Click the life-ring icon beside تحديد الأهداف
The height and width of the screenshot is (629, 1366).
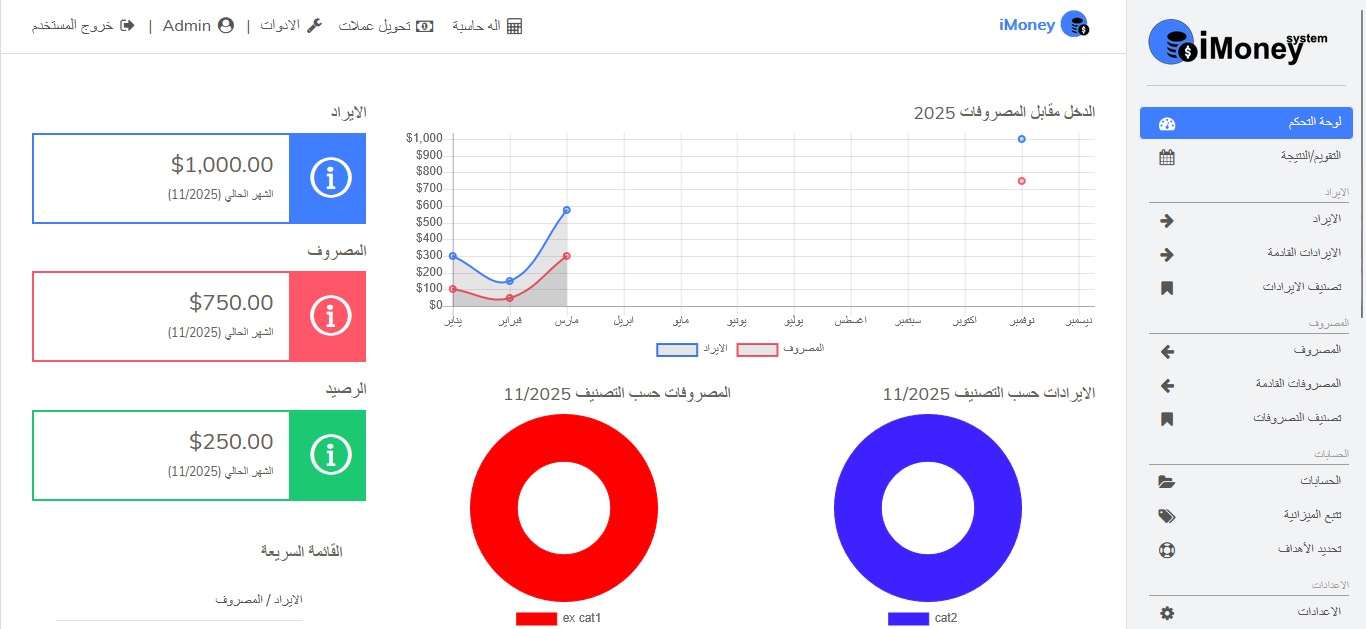pyautogui.click(x=1166, y=550)
